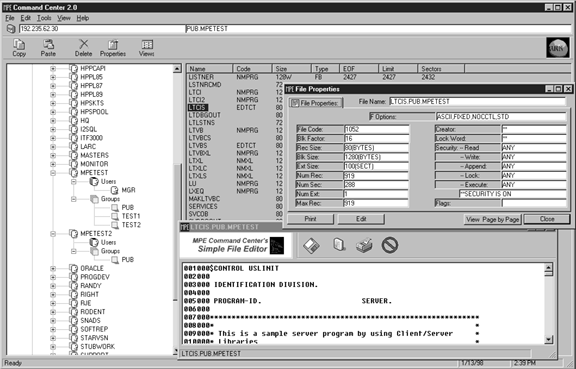Select the LTVBXL file in the list
Image resolution: width=576 pixels, height=369 pixels.
[199, 153]
